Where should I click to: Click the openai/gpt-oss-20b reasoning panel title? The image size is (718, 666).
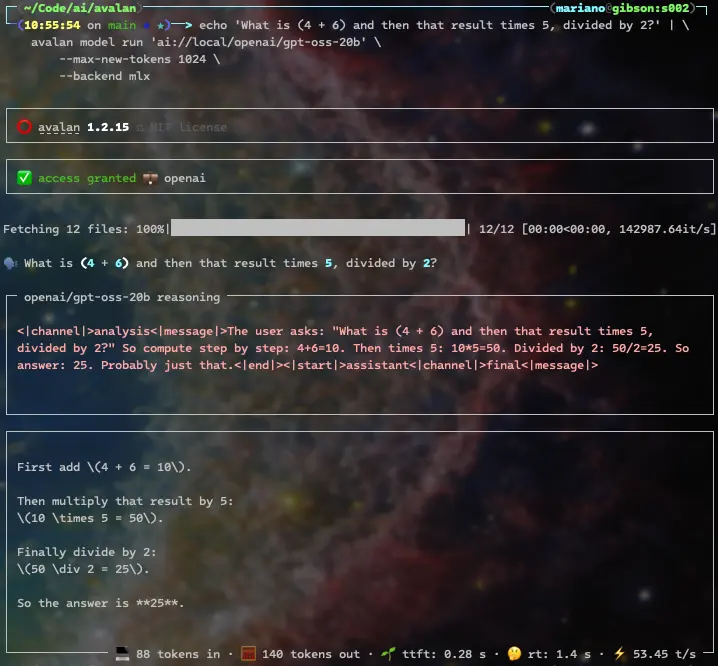[x=122, y=297]
